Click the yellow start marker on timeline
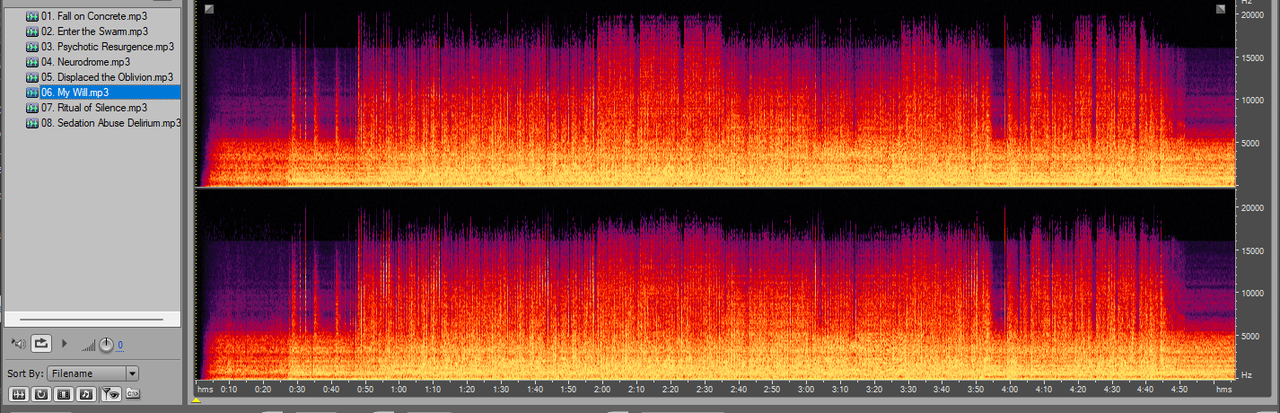 (198, 400)
